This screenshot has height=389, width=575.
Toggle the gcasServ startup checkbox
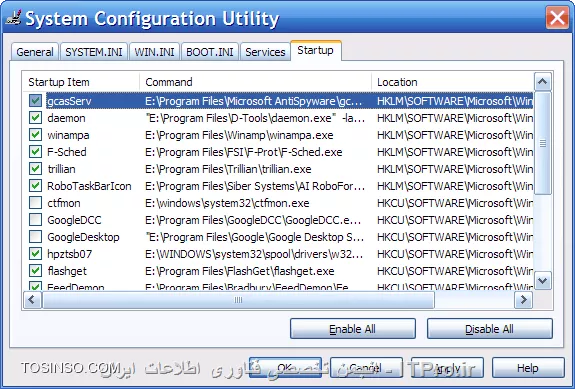pyautogui.click(x=35, y=101)
